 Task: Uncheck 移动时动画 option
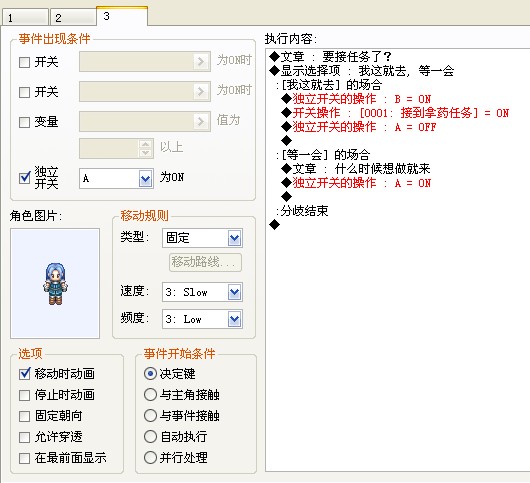24,374
